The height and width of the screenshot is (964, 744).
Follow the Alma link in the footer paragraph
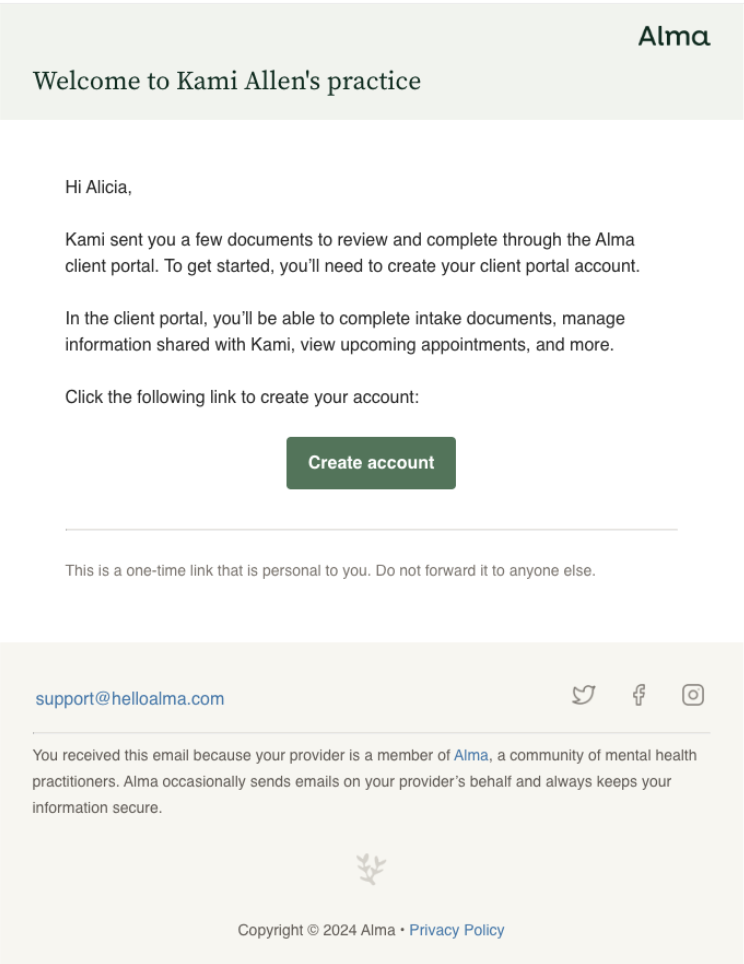tap(469, 755)
